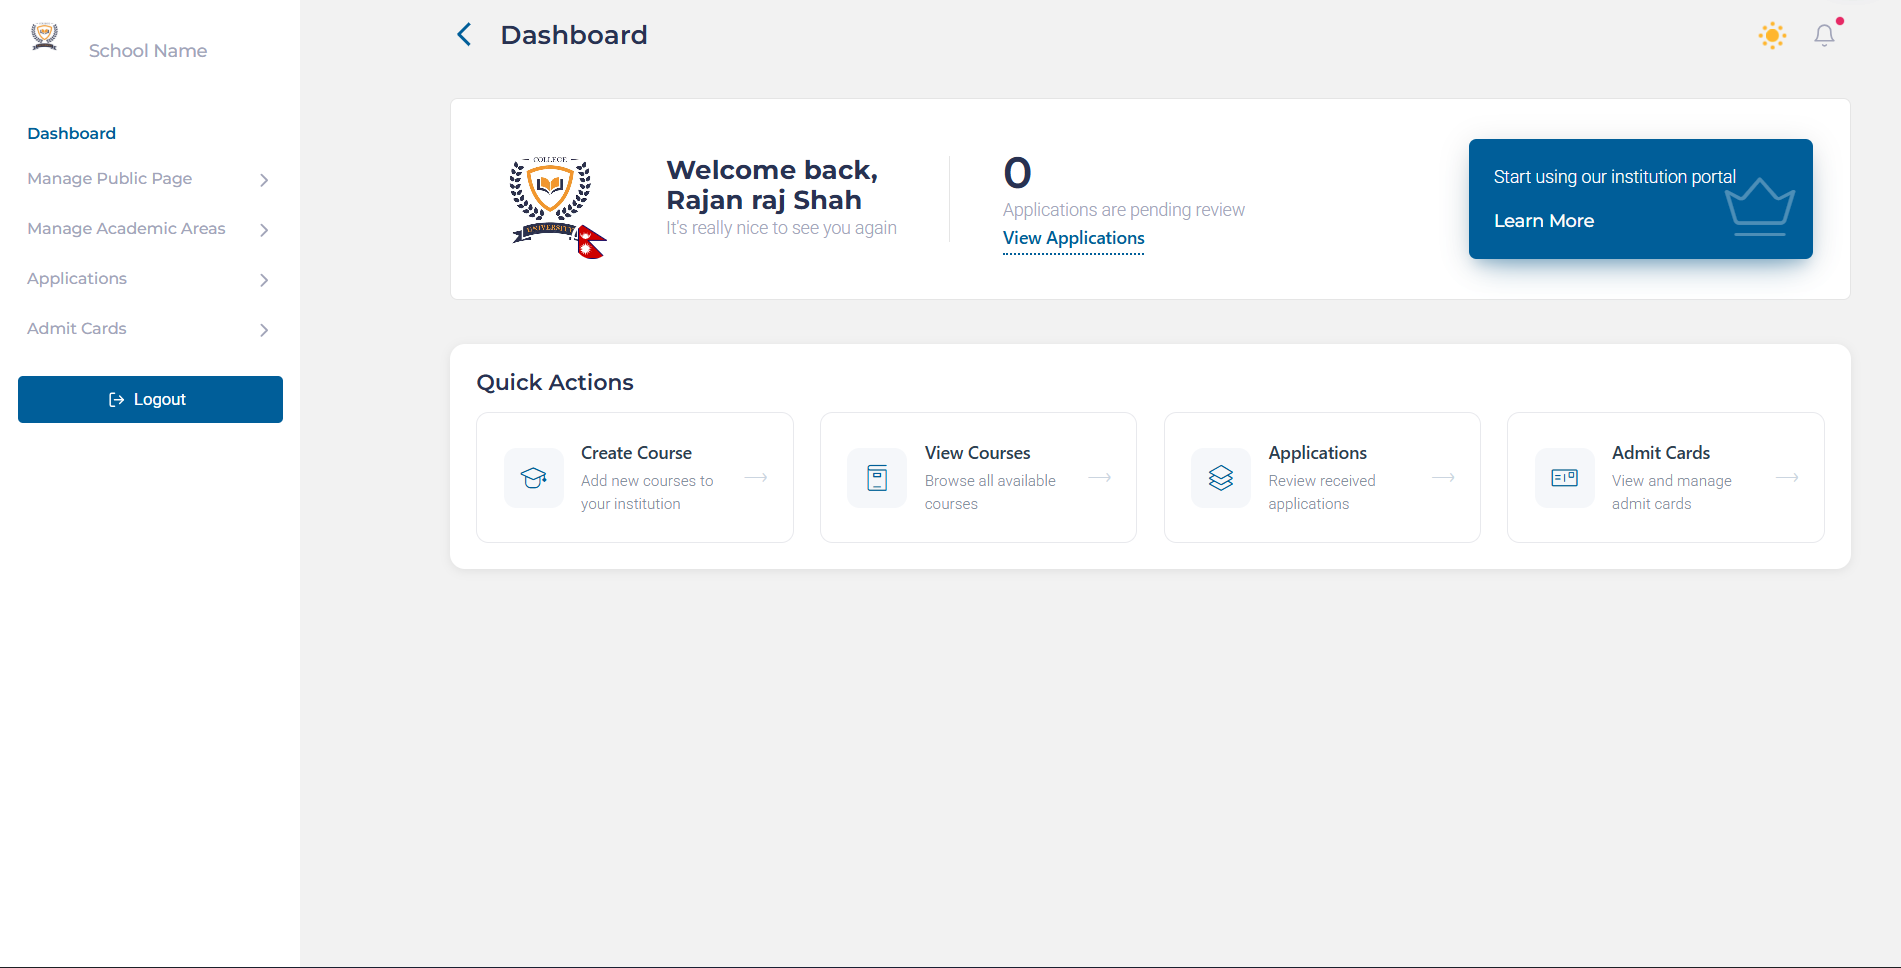Click the arrow on Create Course card
This screenshot has height=968, width=1901.
(x=756, y=478)
